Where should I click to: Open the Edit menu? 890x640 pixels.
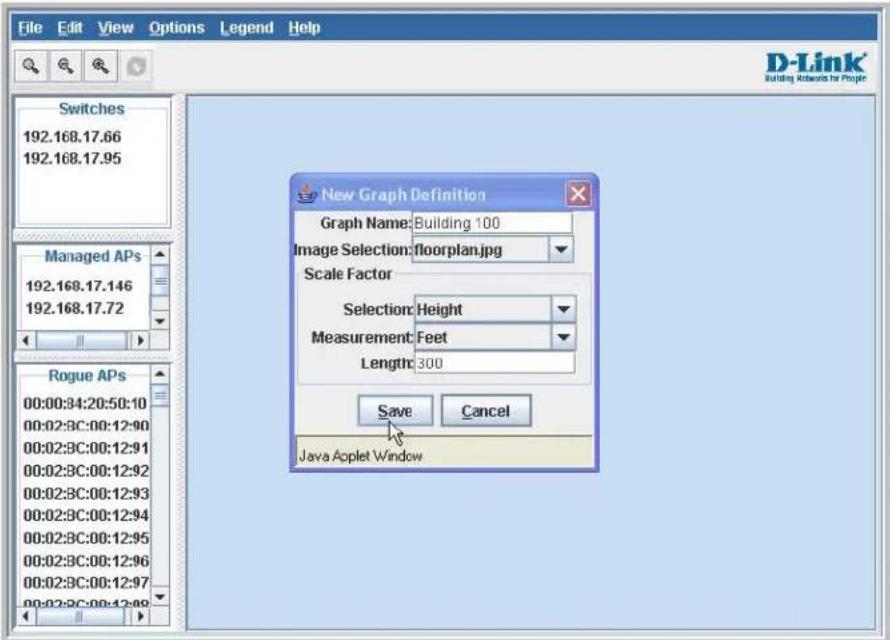point(70,28)
